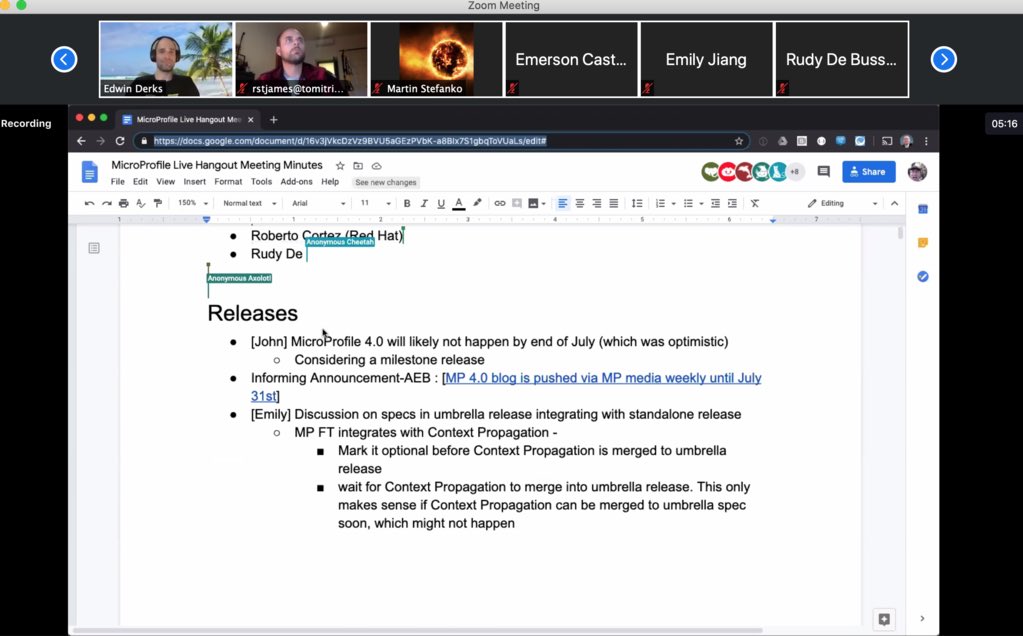
Task: Set center text alignment
Action: point(579,204)
